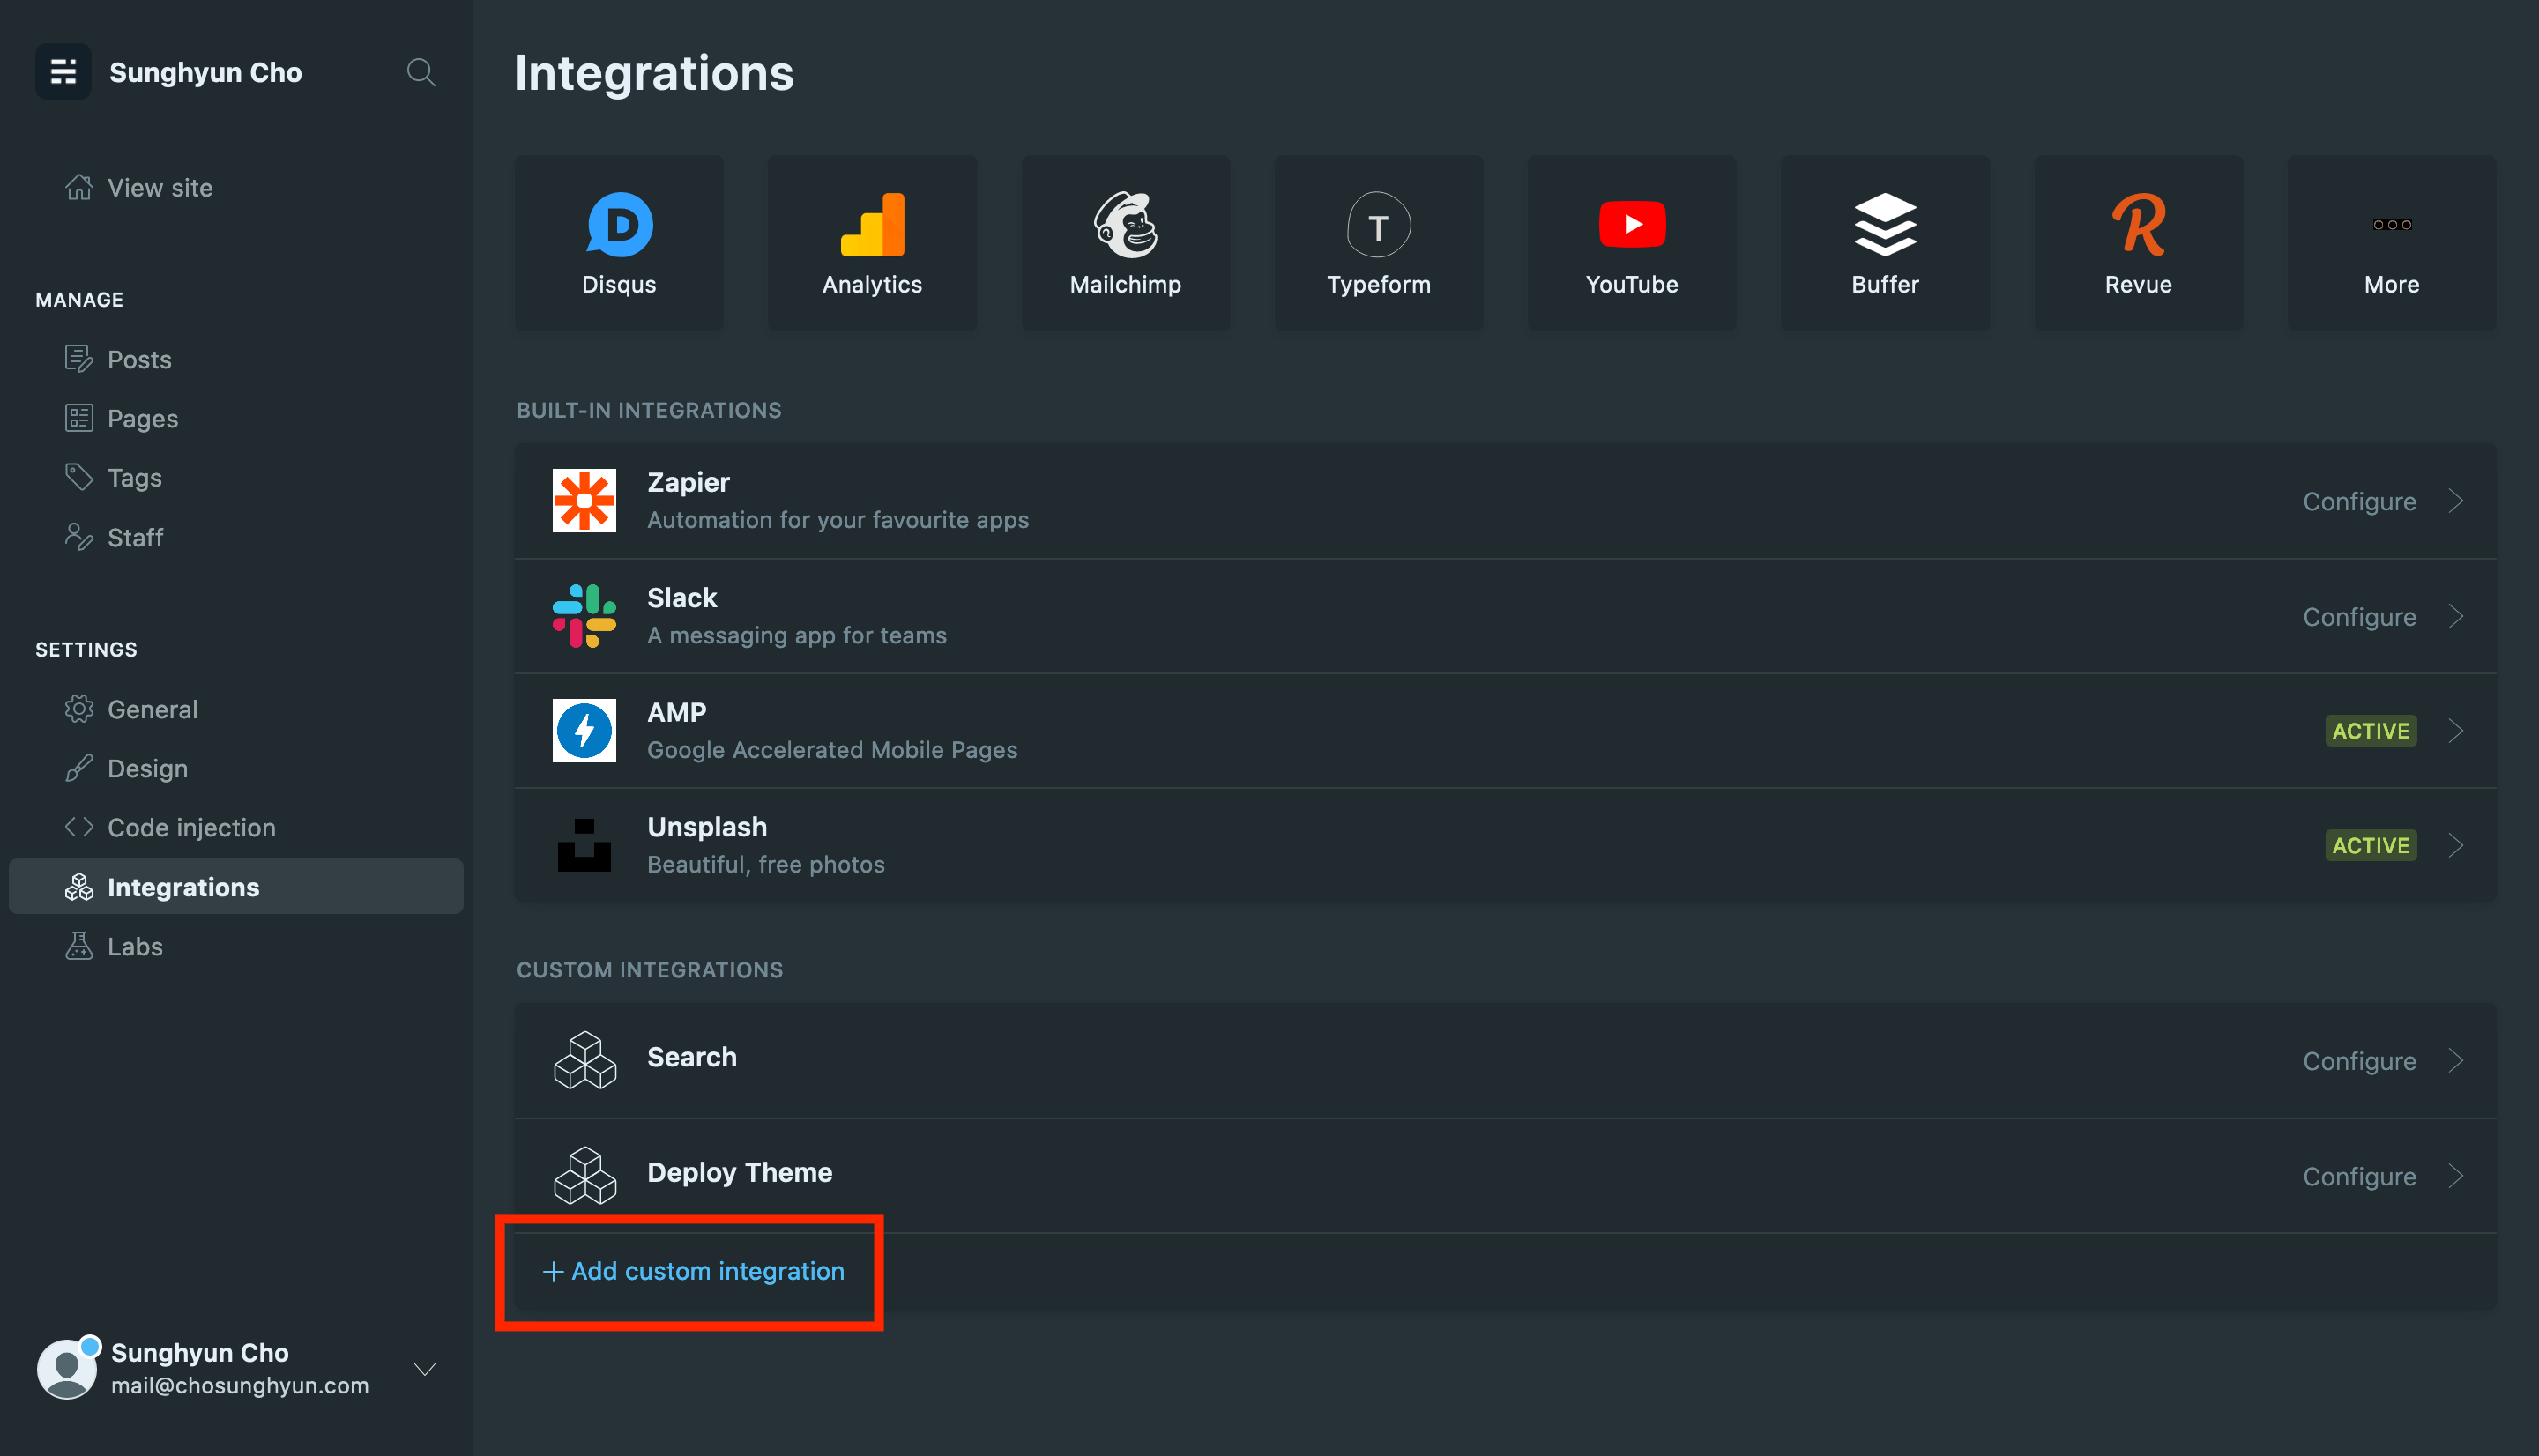The image size is (2539, 1456).
Task: Expand the user account menu chevron
Action: pyautogui.click(x=425, y=1369)
